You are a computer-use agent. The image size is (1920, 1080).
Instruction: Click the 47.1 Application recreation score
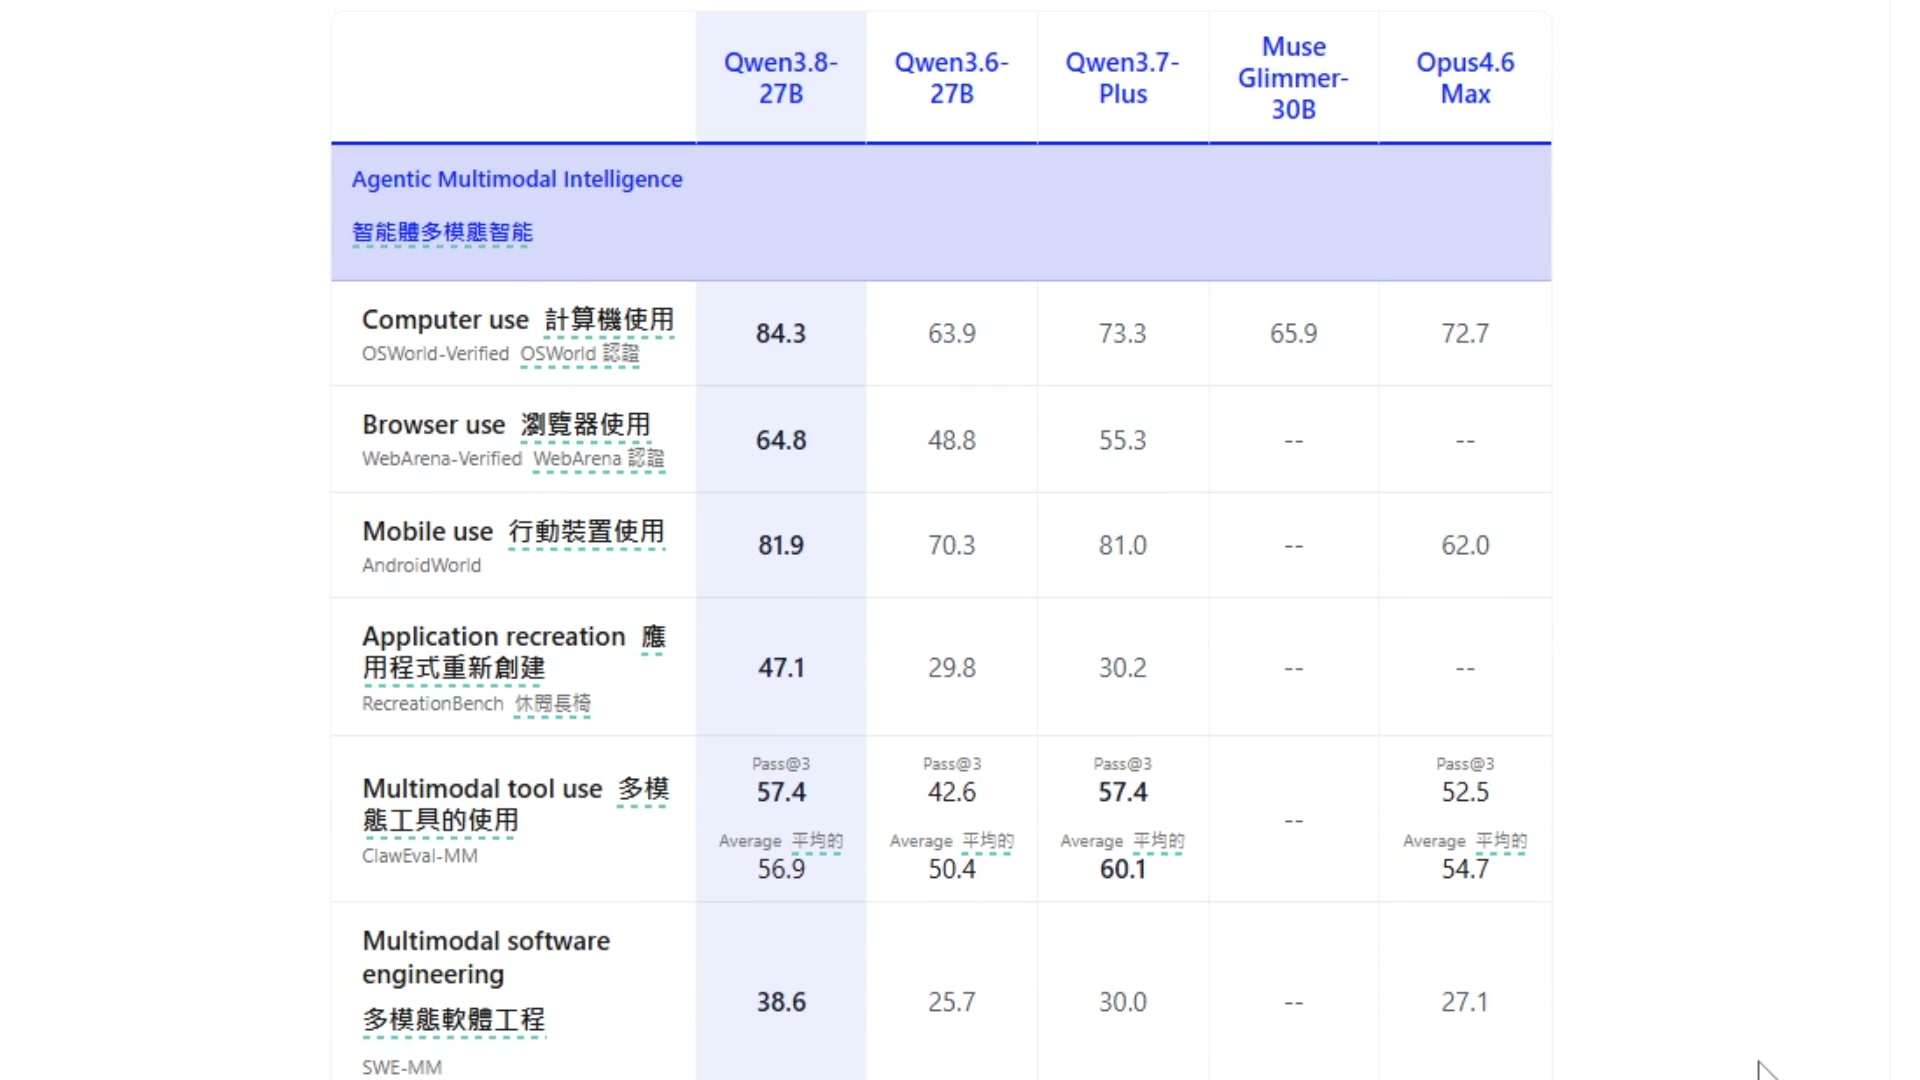tap(781, 667)
